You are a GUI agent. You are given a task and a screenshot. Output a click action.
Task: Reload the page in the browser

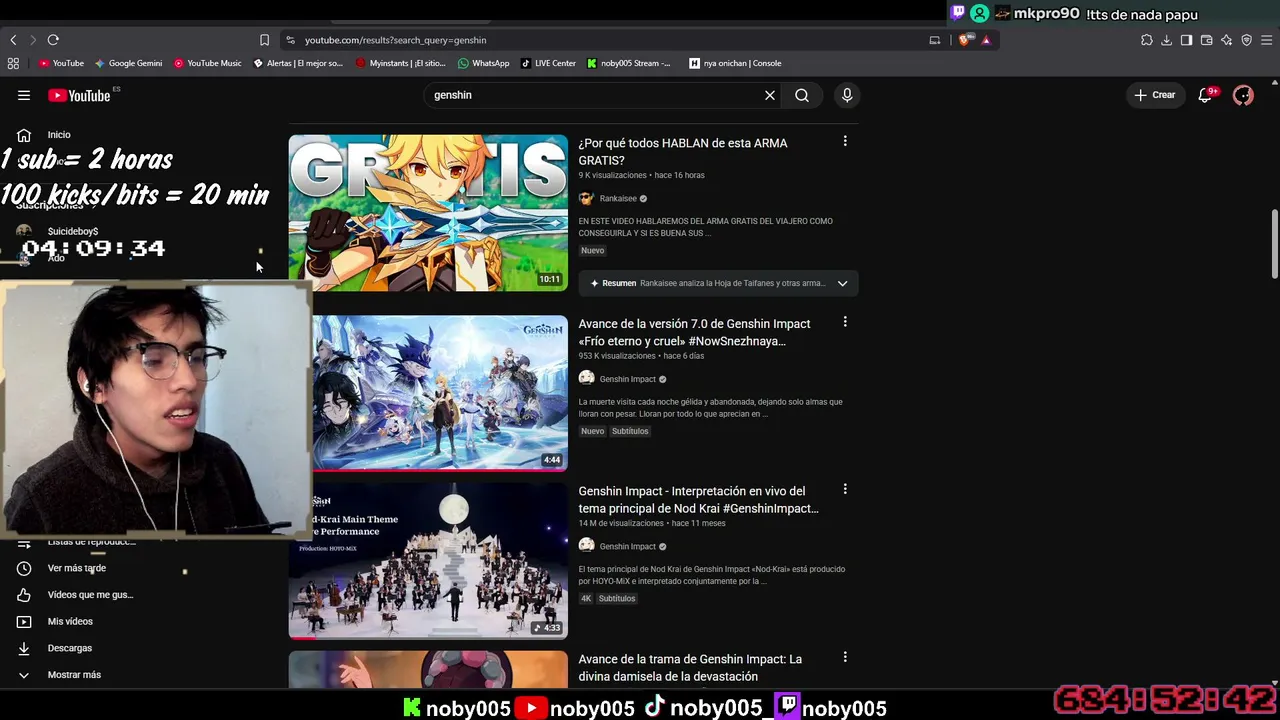click(x=53, y=40)
